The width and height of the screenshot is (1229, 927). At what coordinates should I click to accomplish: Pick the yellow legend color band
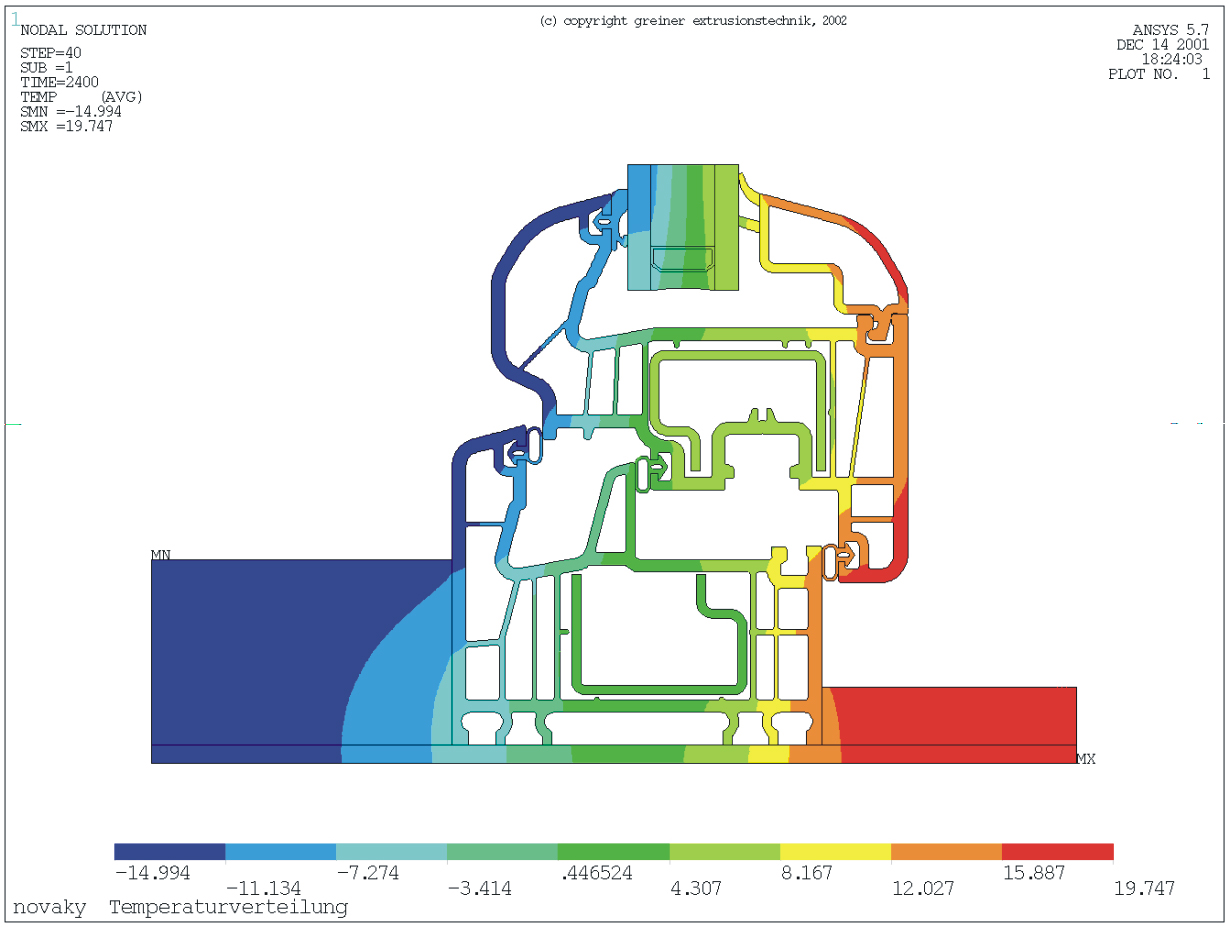click(x=835, y=852)
